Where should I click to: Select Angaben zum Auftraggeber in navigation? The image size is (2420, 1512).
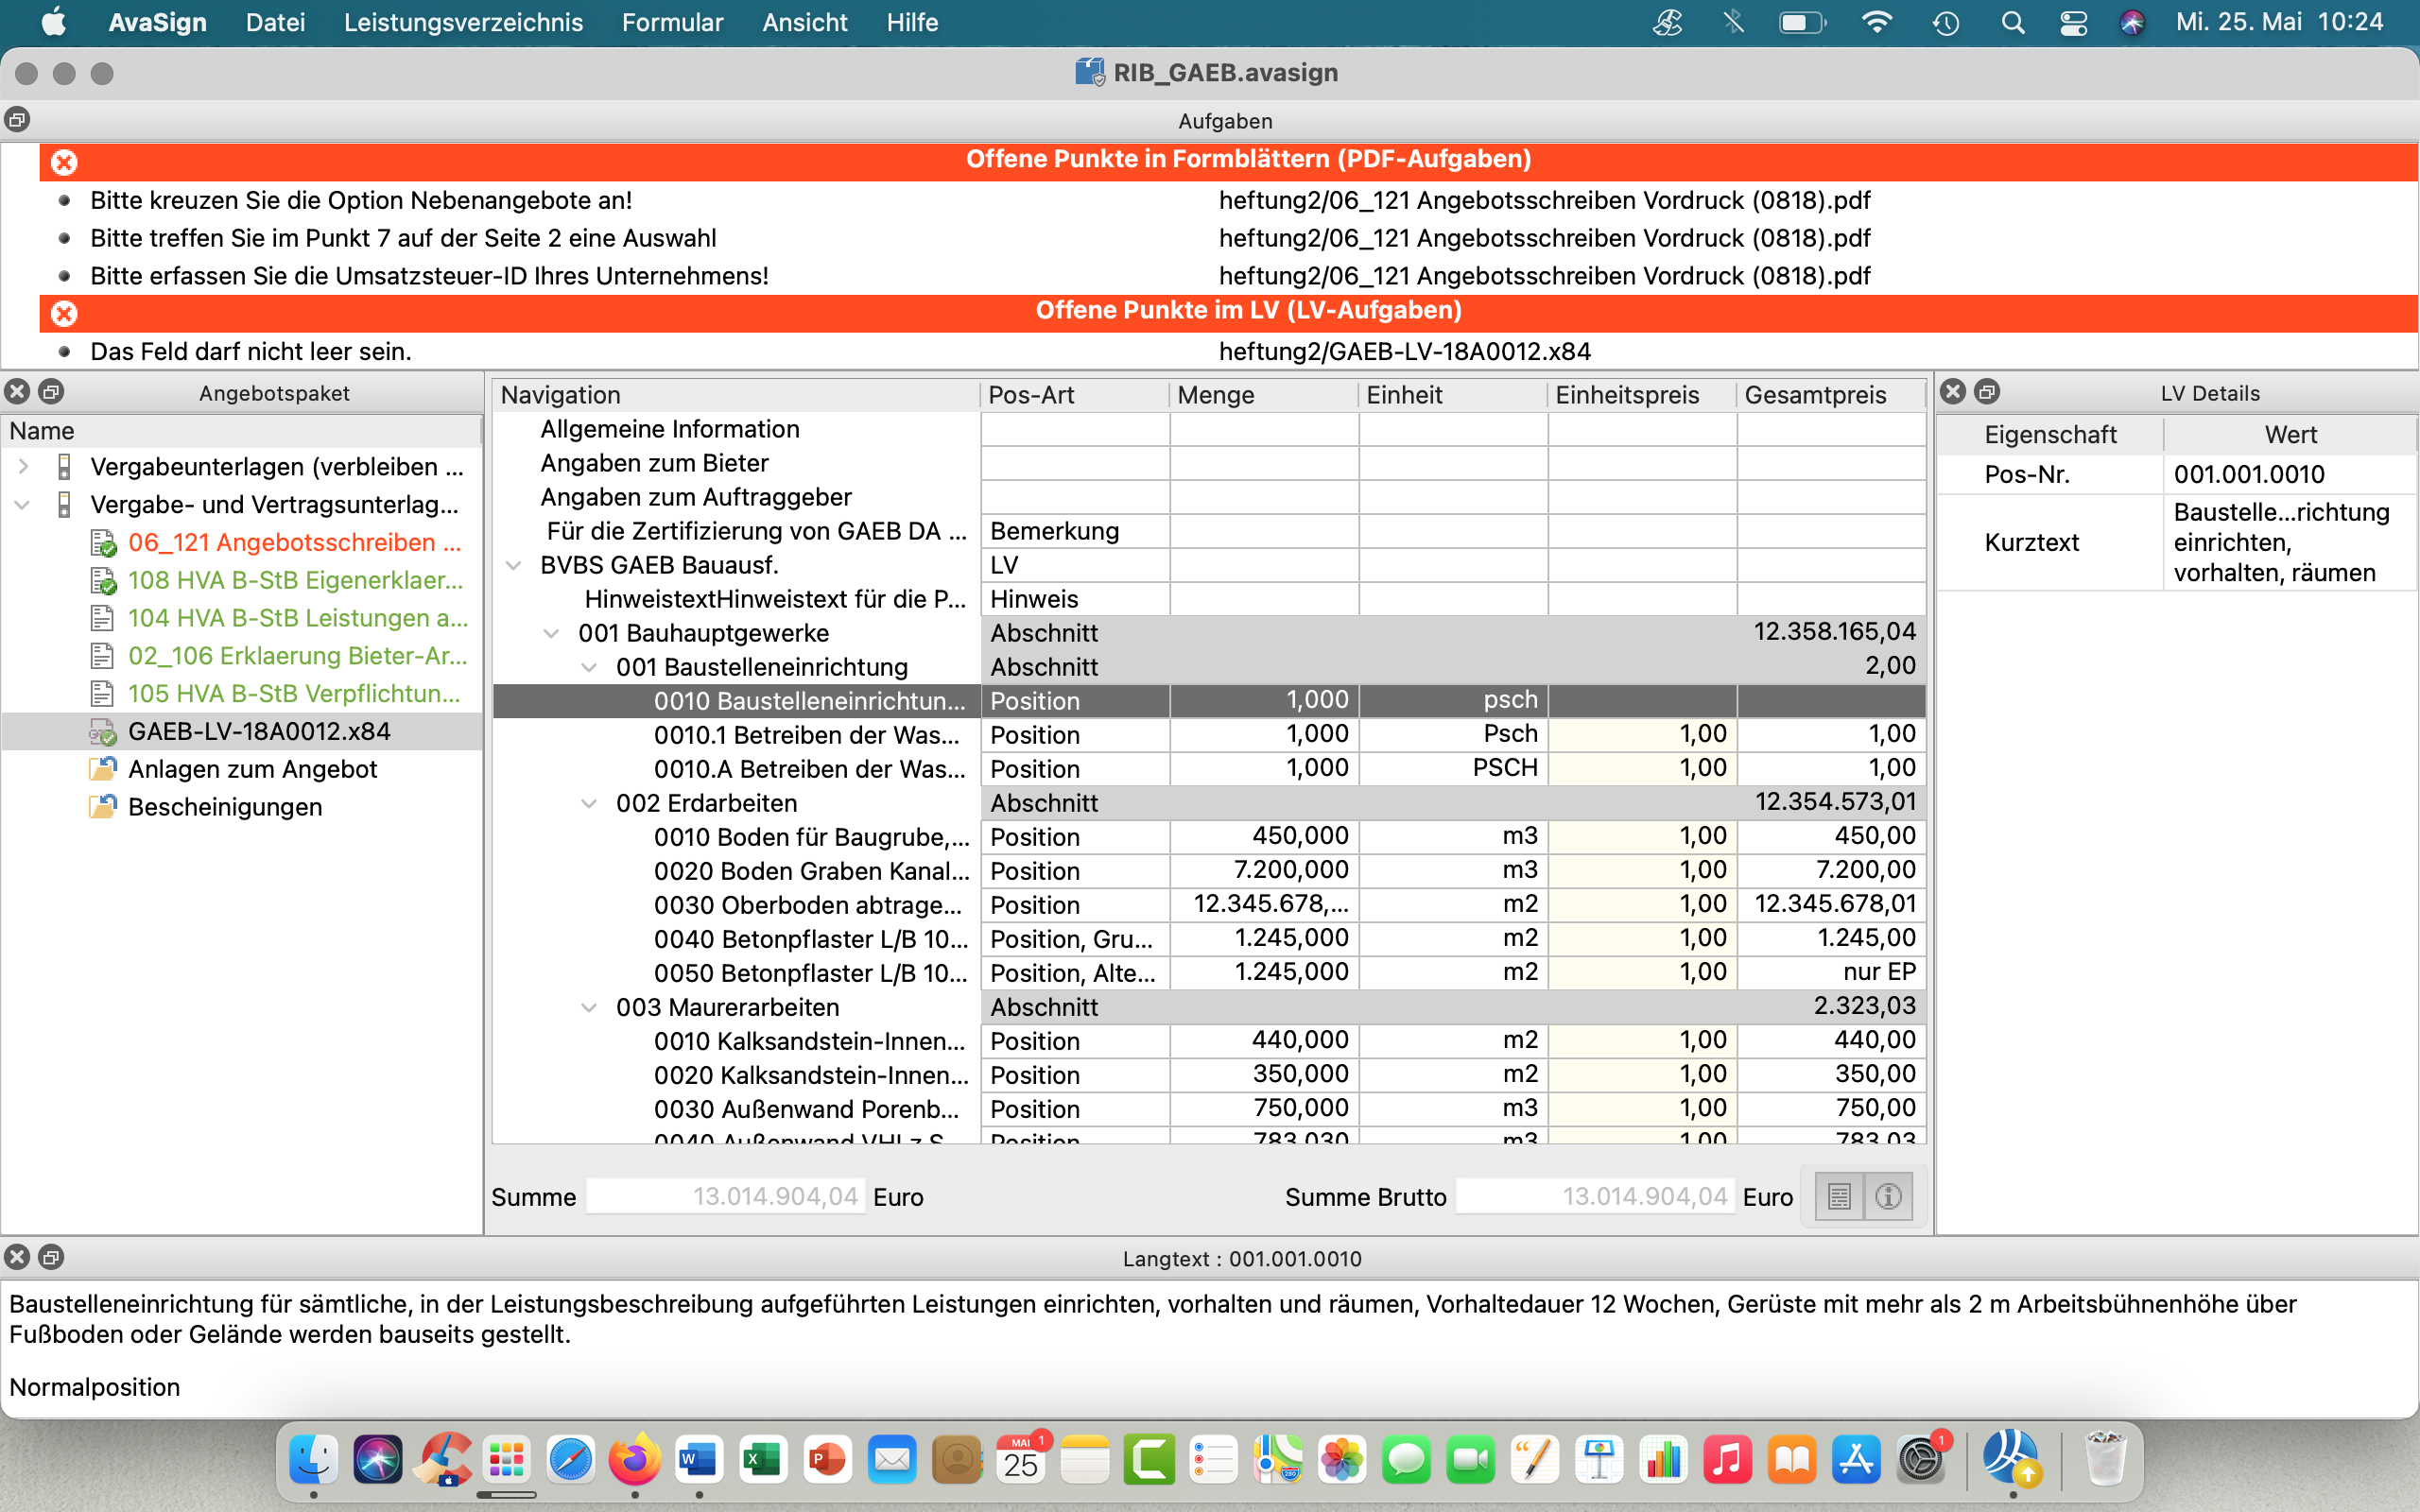click(696, 497)
